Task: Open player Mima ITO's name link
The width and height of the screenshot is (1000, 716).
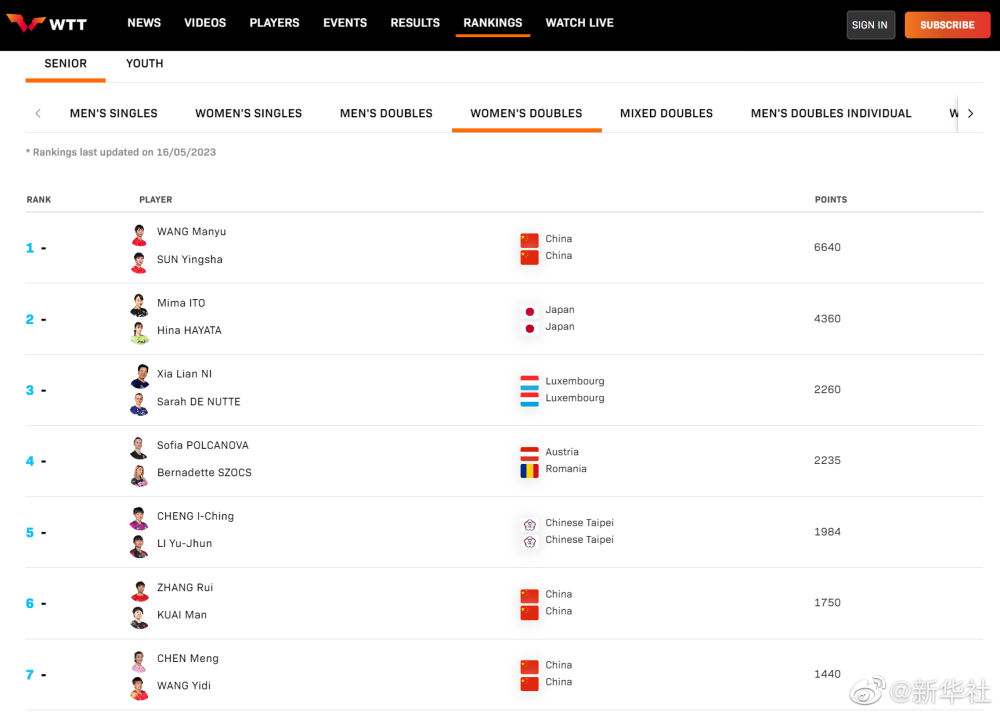Action: click(181, 303)
